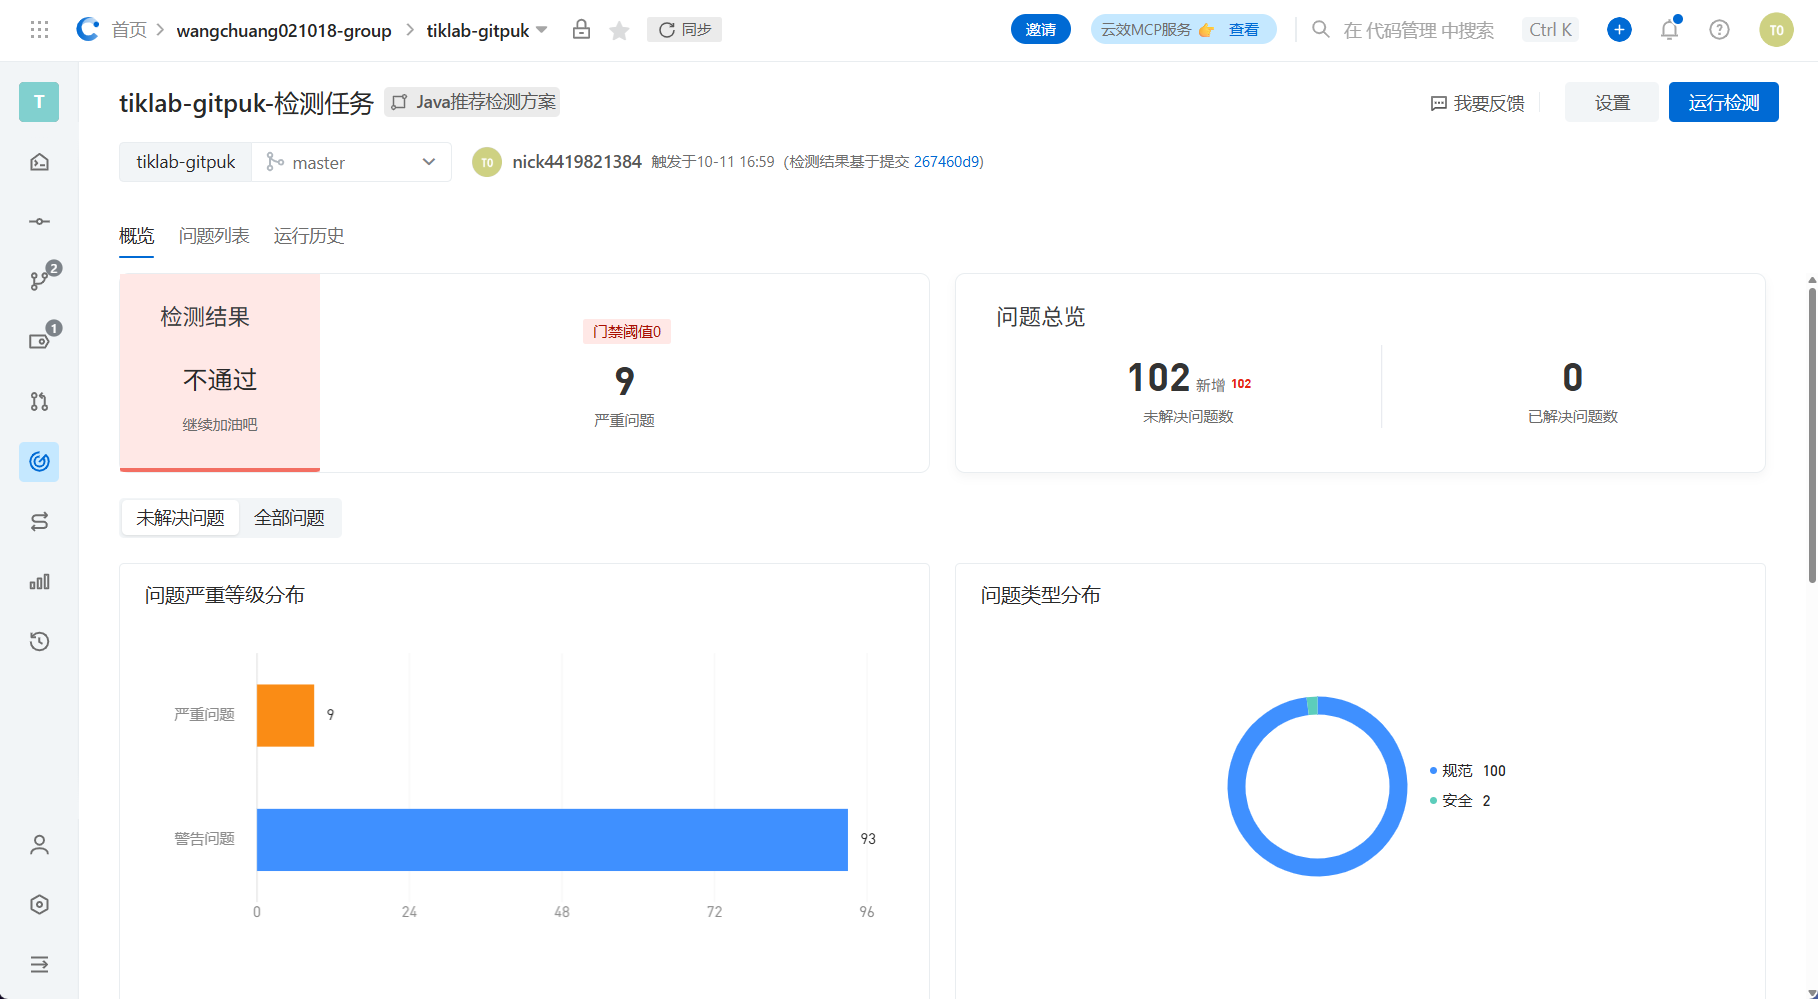Open the help question-mark icon
The image size is (1818, 999).
pyautogui.click(x=1719, y=29)
